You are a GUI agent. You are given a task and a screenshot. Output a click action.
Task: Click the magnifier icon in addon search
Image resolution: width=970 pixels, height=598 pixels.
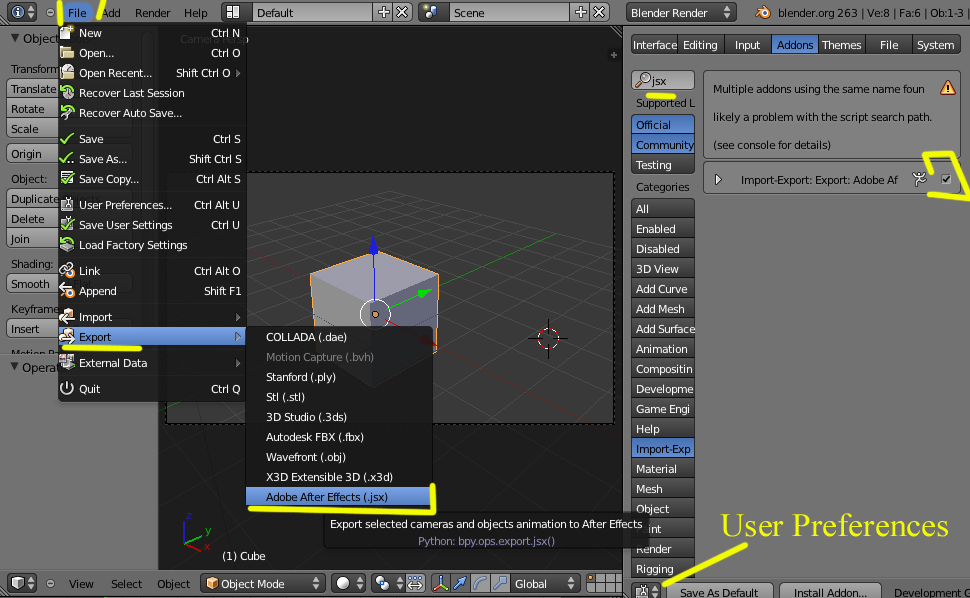click(x=643, y=80)
